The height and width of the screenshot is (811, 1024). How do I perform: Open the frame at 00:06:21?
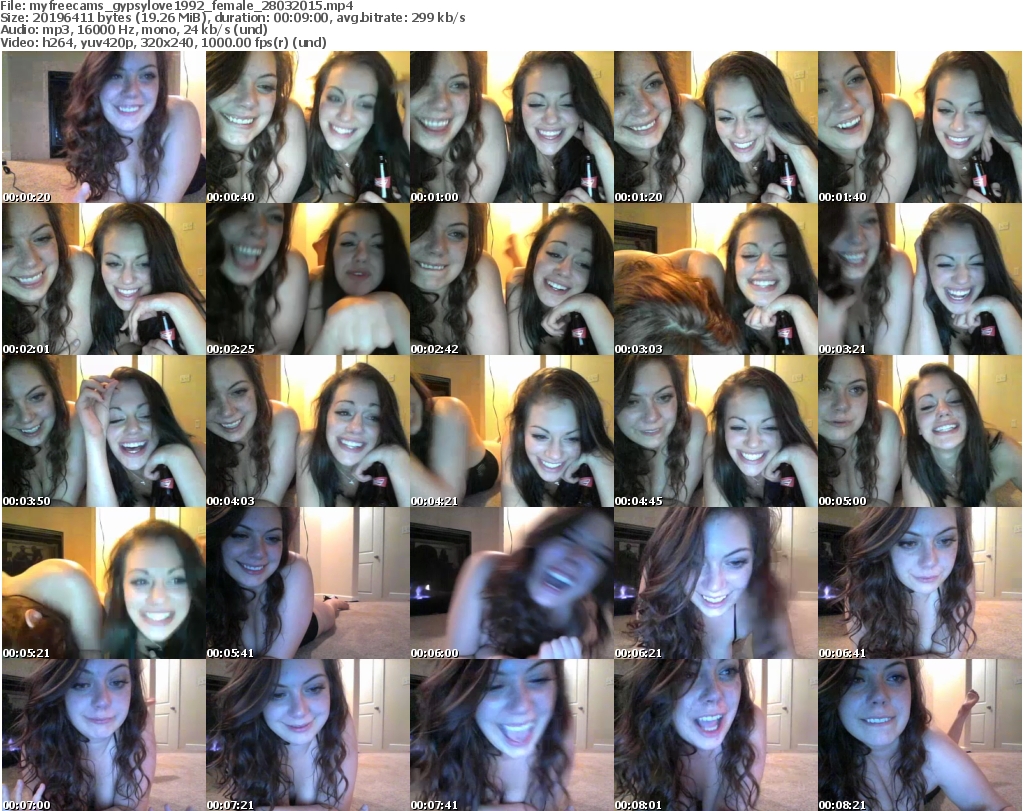716,582
